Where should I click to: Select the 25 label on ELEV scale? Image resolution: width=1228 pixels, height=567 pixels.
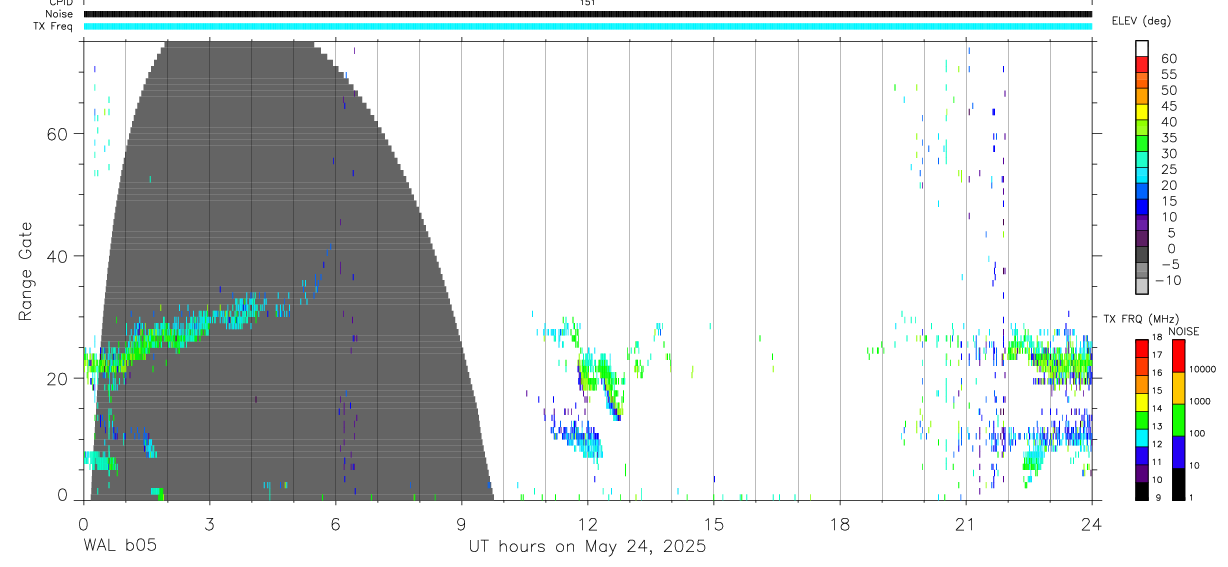1168,170
